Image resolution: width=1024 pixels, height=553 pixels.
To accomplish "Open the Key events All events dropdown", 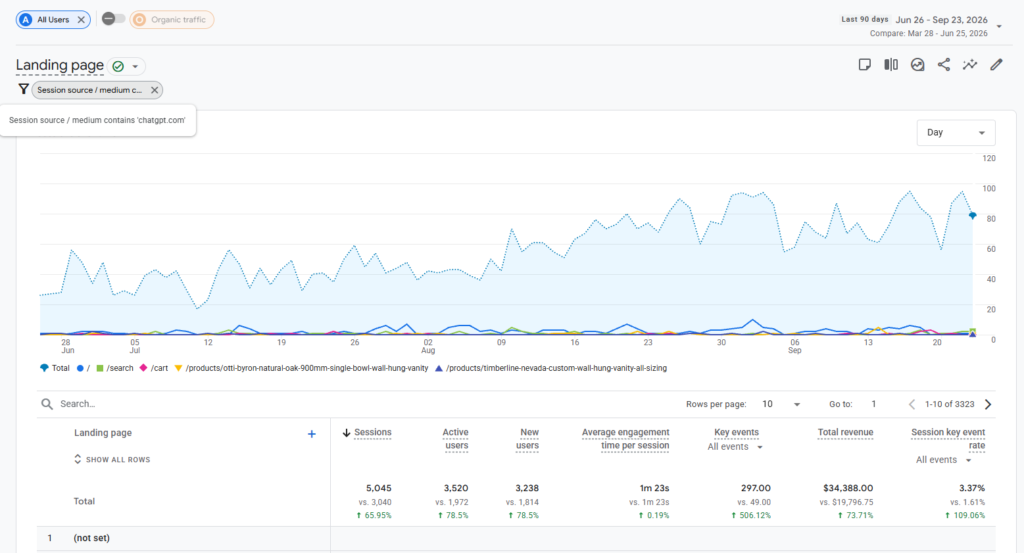I will click(x=735, y=447).
